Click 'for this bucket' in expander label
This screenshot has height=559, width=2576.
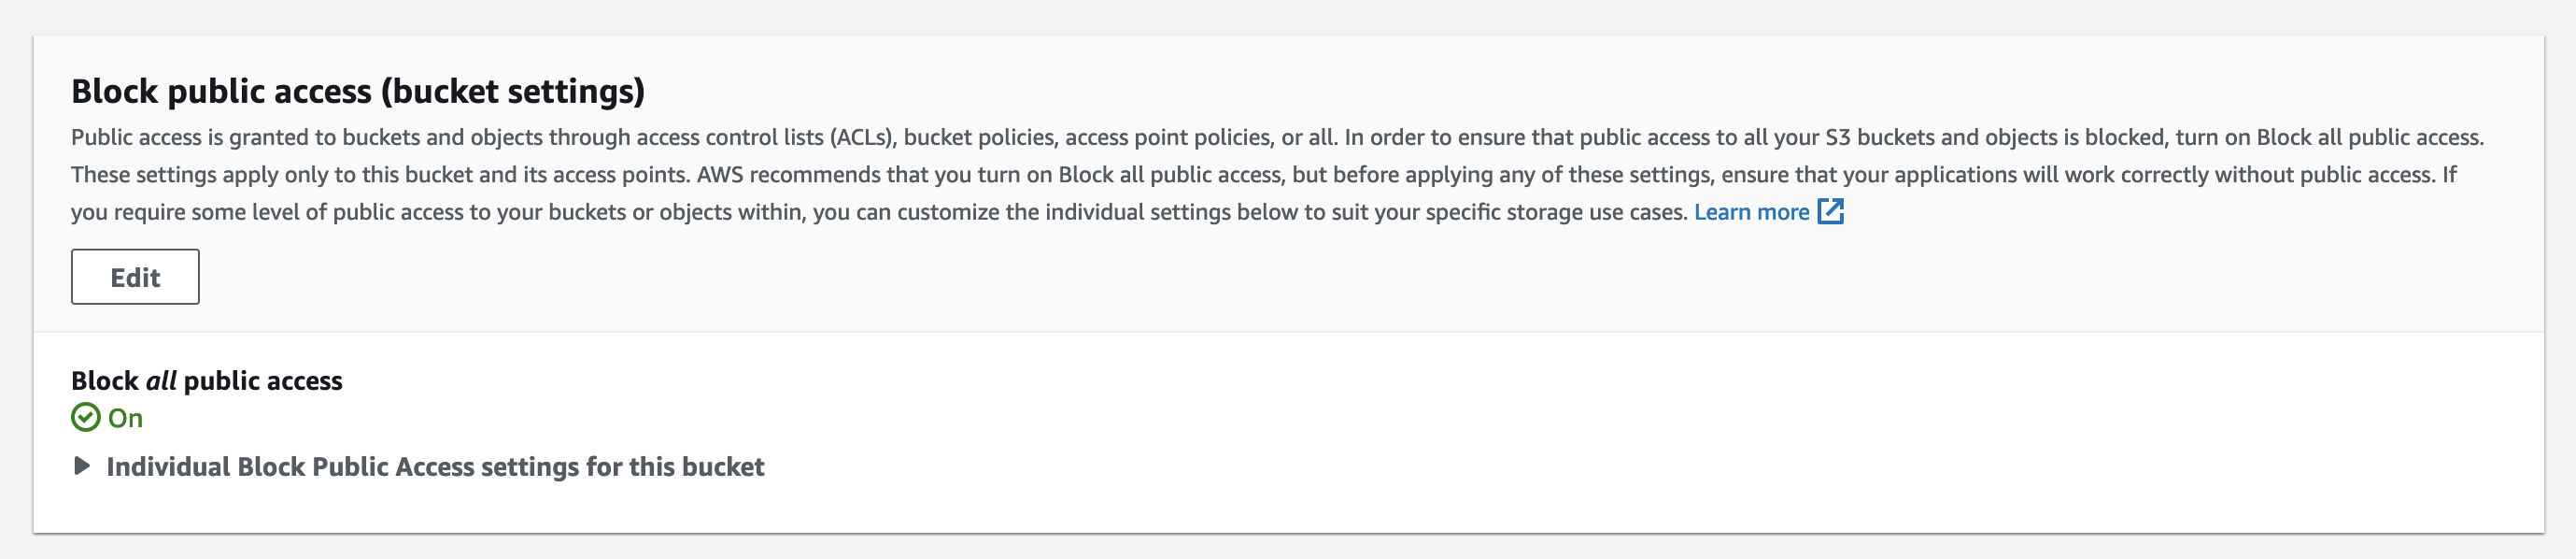pyautogui.click(x=675, y=467)
